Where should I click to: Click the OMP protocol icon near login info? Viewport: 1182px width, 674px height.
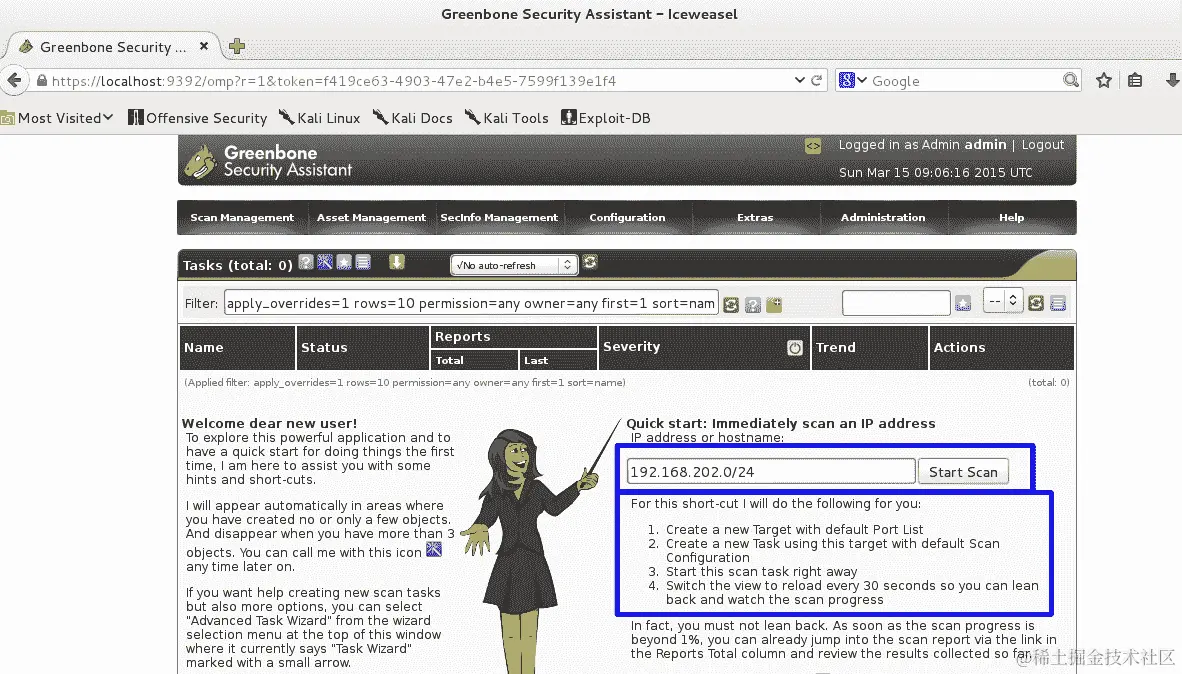(813, 146)
